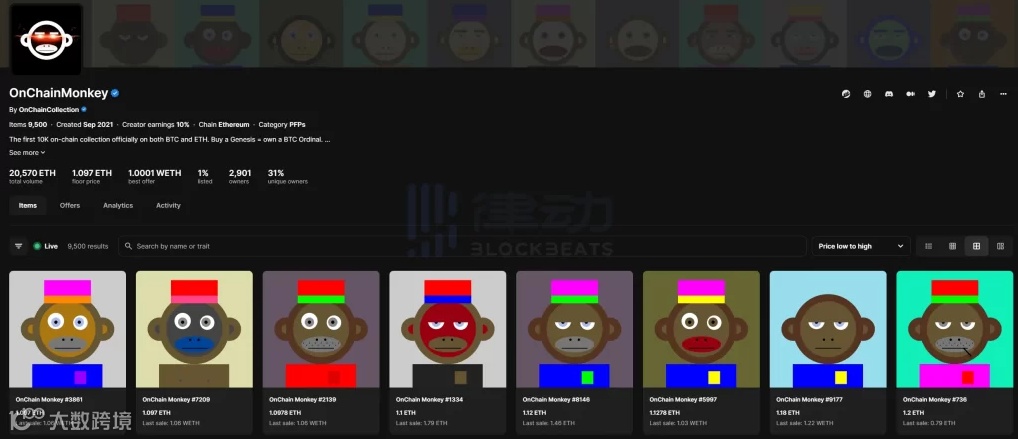Click the 2,901 owners stat
This screenshot has width=1018, height=439.
[240, 176]
